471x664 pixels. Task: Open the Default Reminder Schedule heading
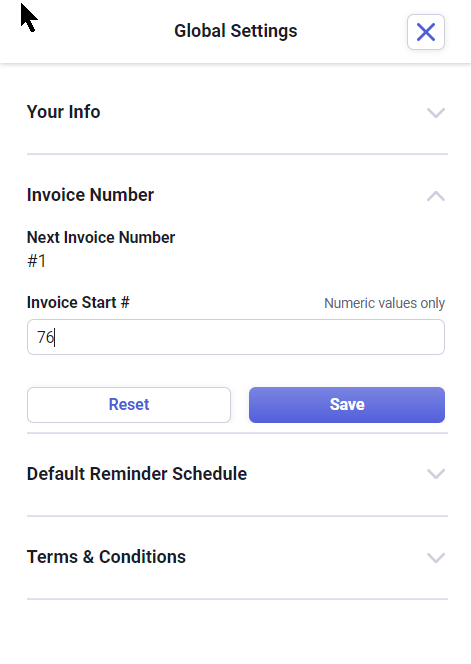137,474
